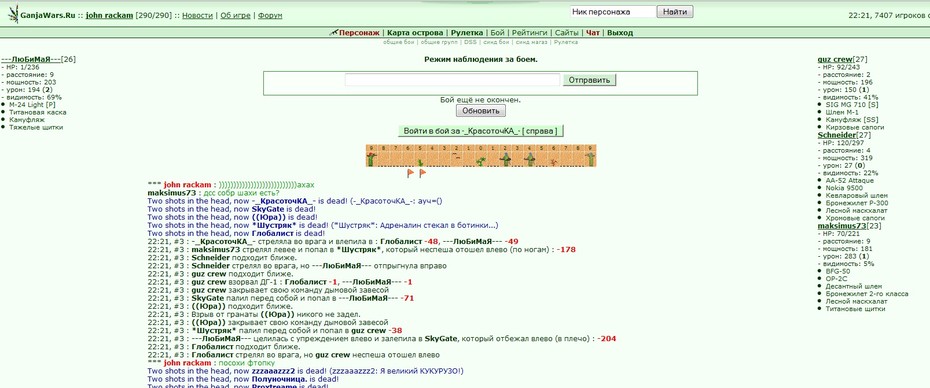
Task: Click OP-2C item entry
Action: pyautogui.click(x=836, y=279)
